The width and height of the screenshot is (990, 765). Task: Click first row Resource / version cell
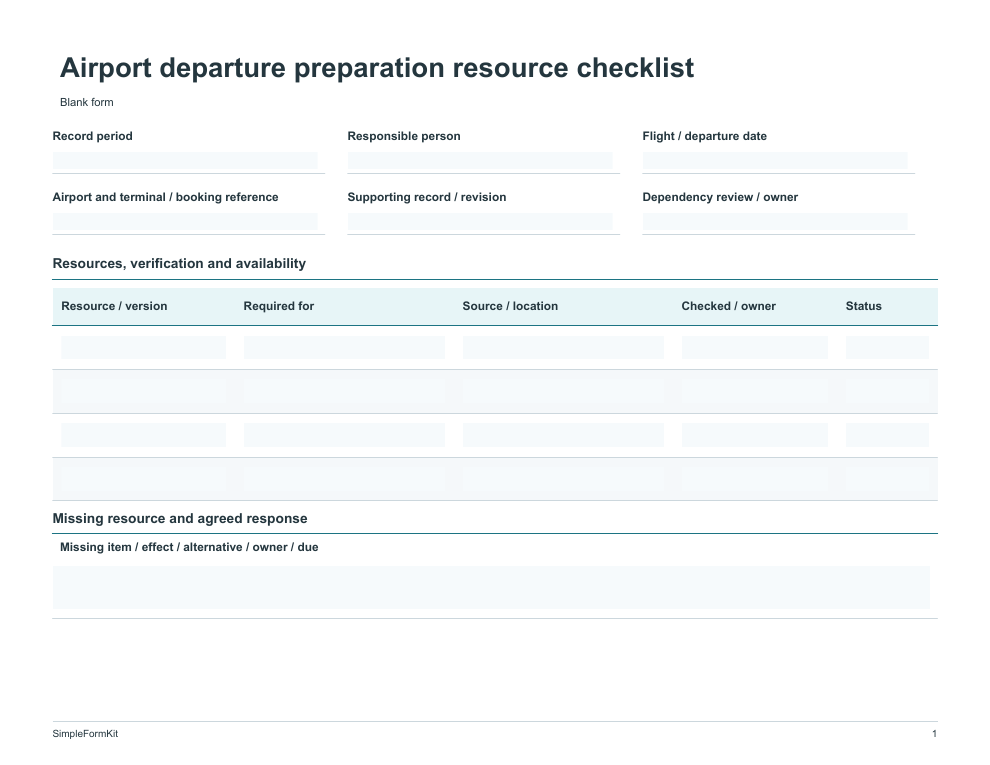point(143,347)
